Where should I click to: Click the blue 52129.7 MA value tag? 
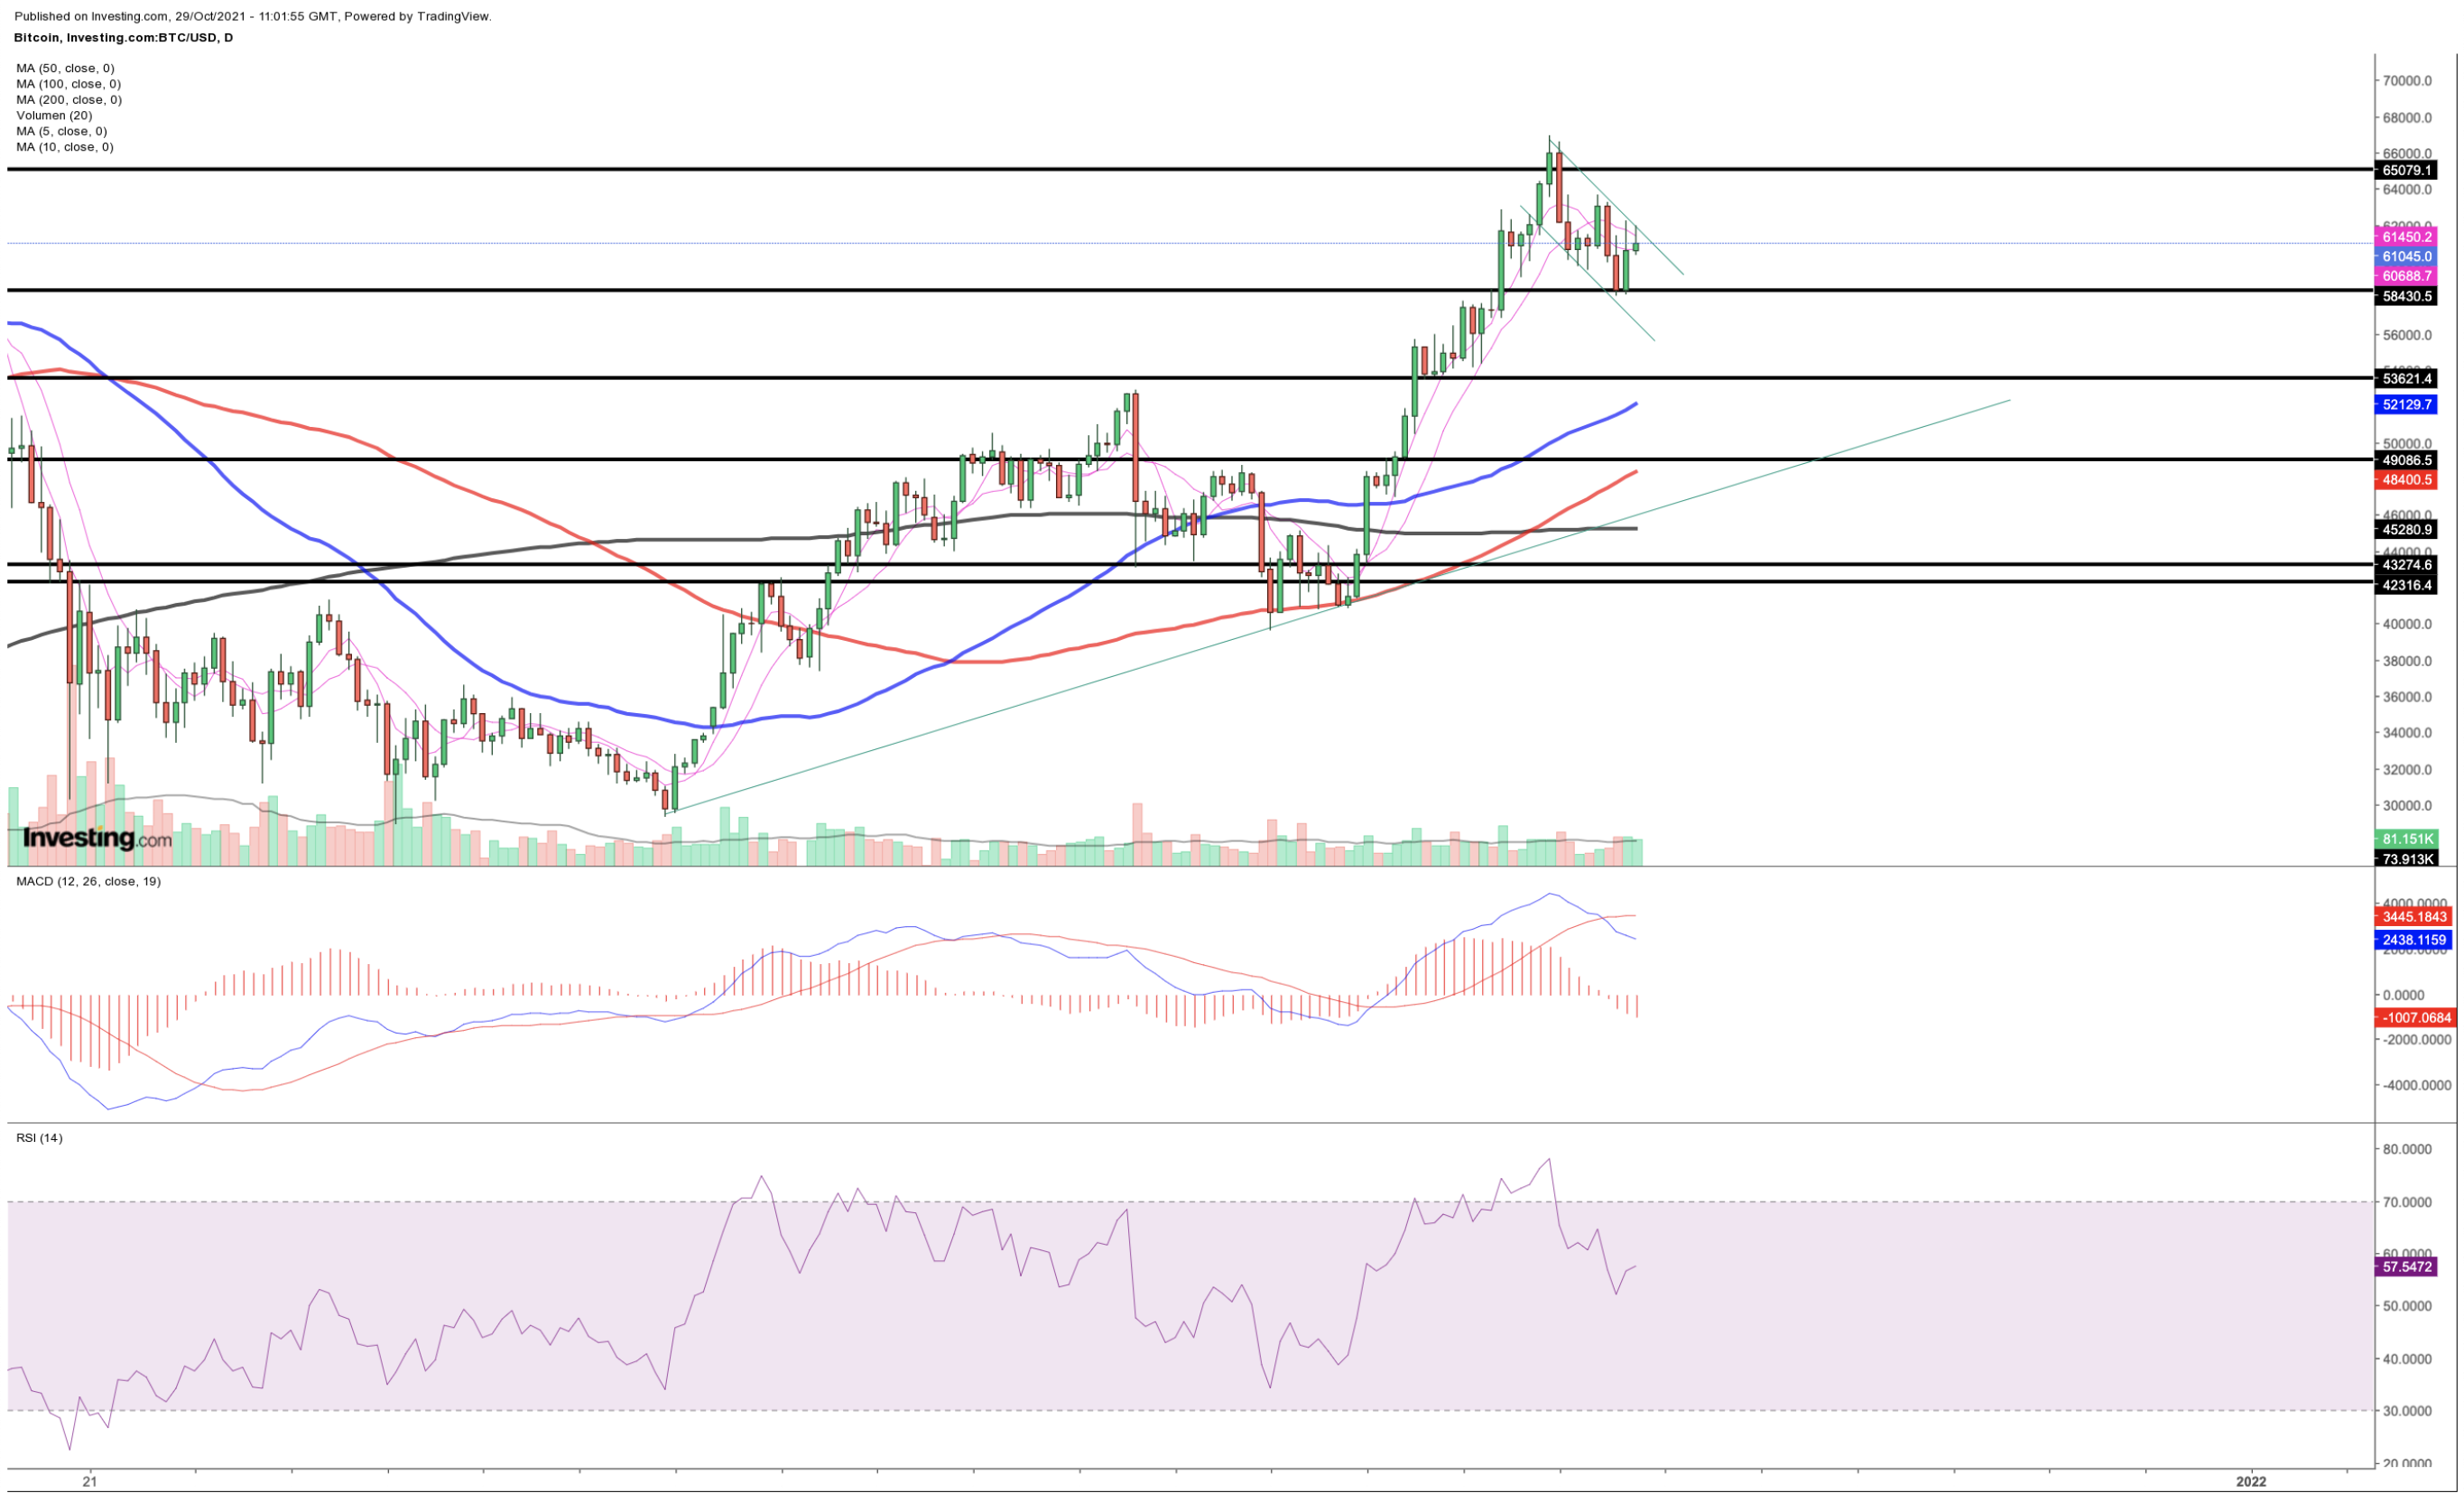(2406, 404)
